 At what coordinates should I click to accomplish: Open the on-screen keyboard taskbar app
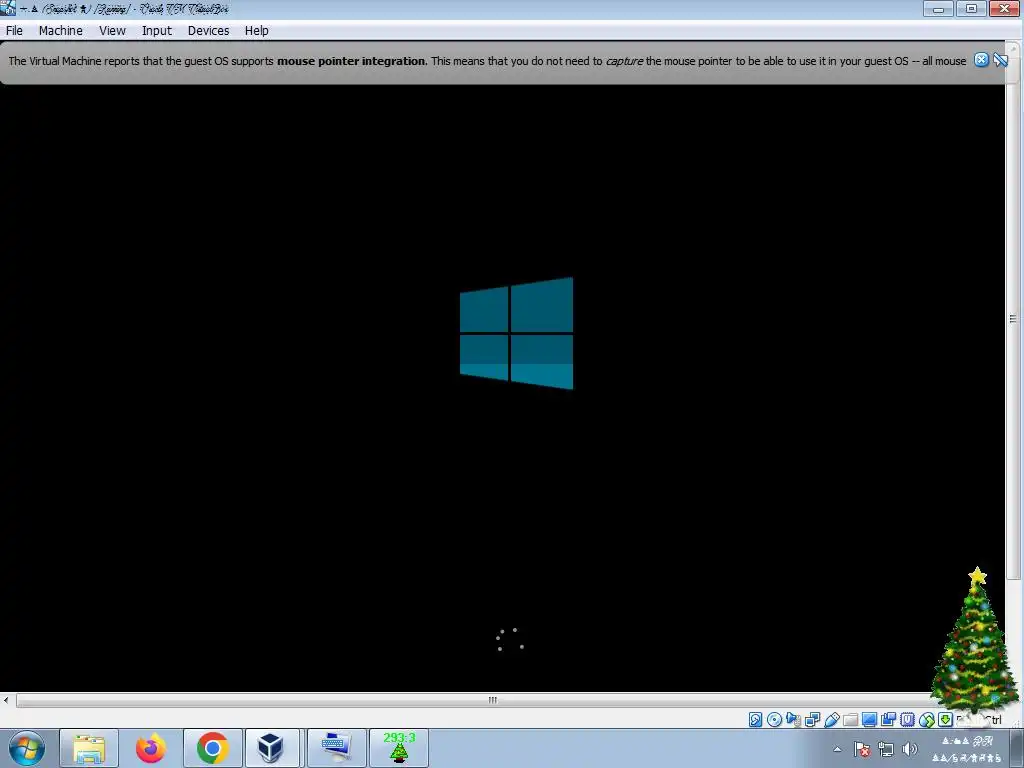336,748
